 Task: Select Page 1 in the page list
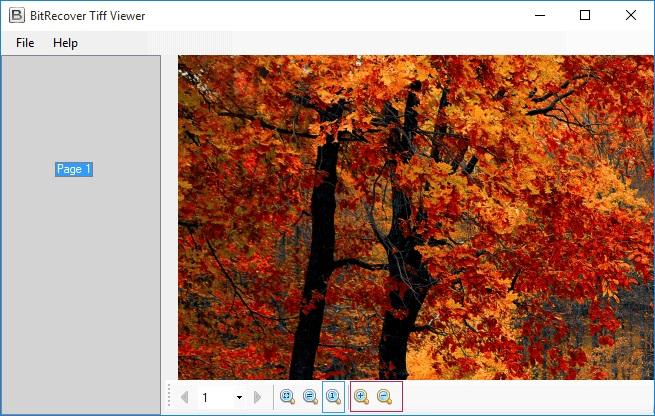(74, 169)
